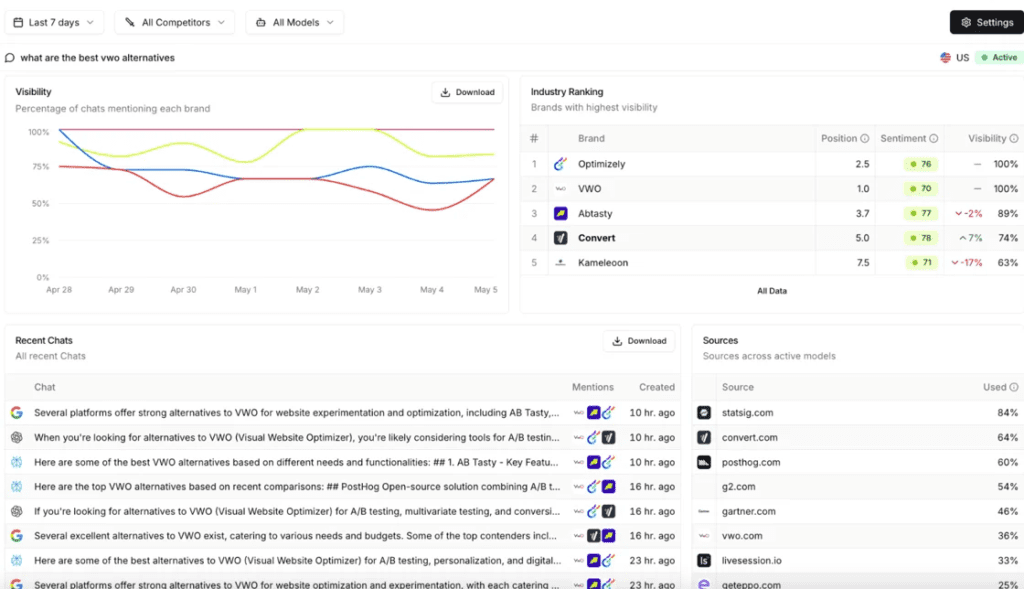Click the Brand column header
This screenshot has height=589, width=1024.
coord(591,138)
